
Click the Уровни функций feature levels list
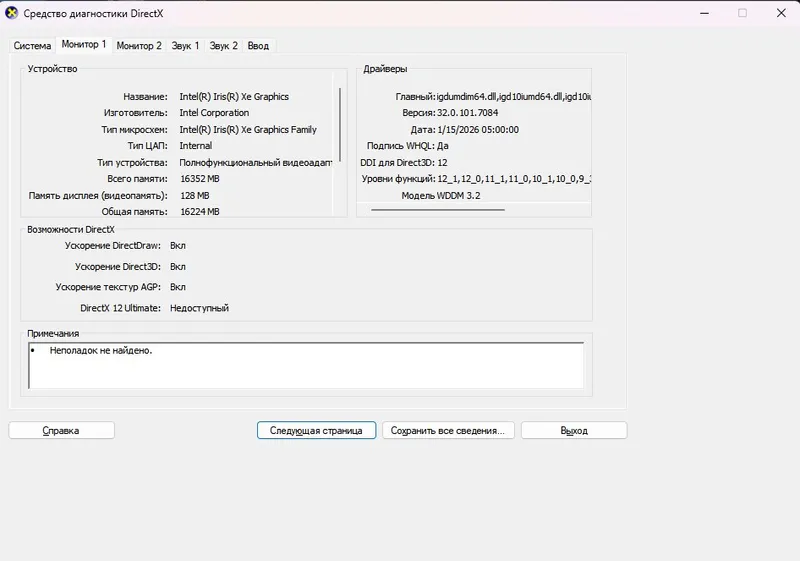[514, 179]
